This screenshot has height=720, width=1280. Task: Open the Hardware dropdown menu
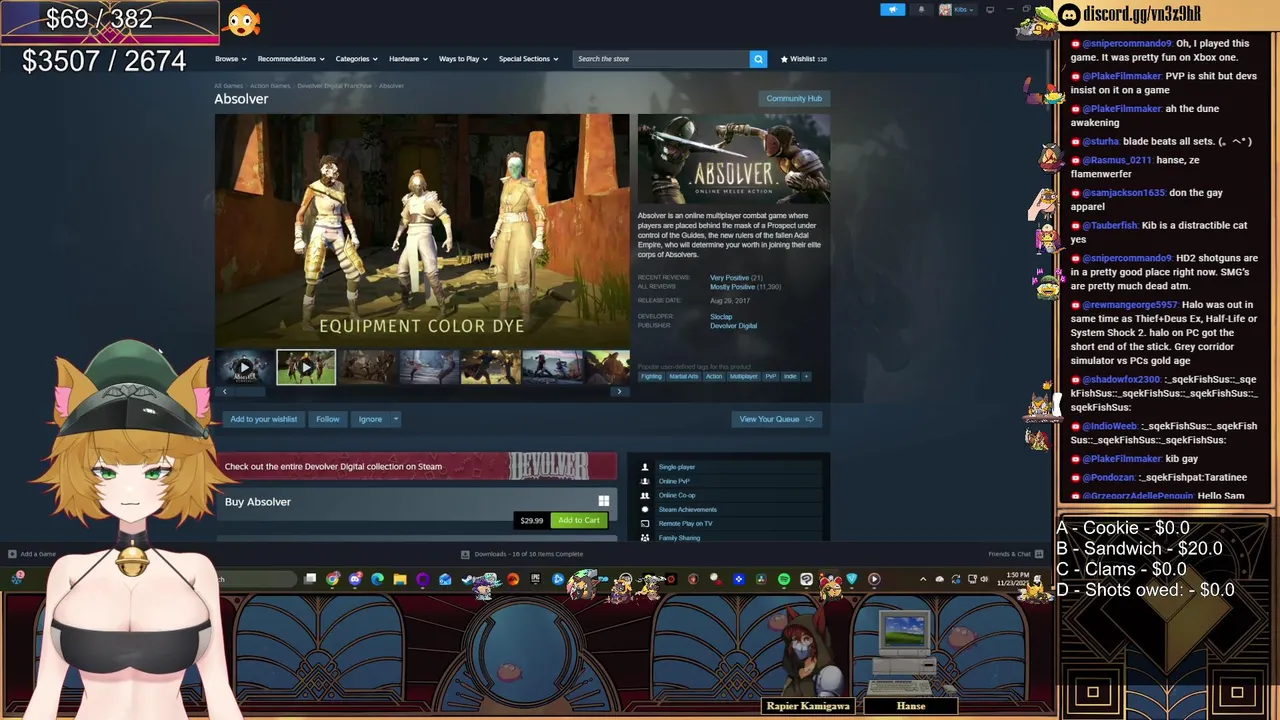tap(408, 59)
